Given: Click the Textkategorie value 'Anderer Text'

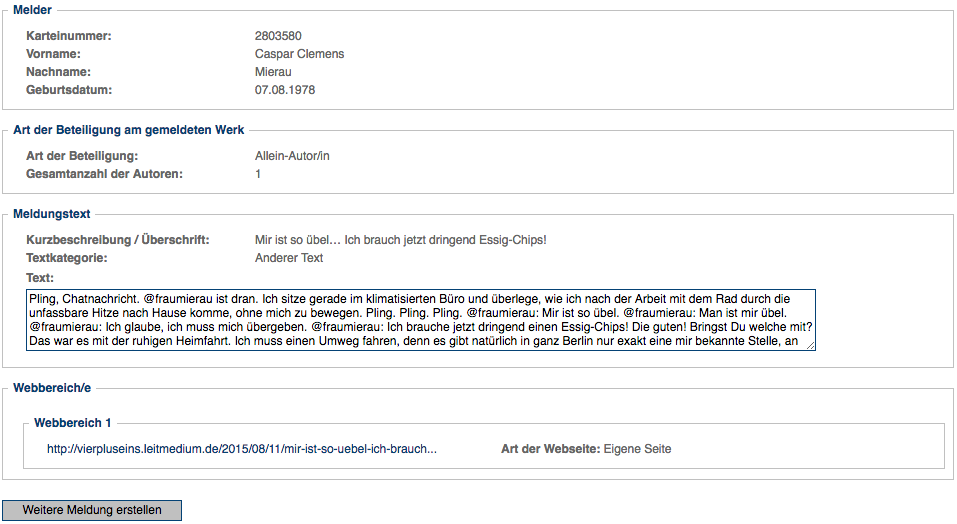Looking at the screenshot, I should click(289, 258).
